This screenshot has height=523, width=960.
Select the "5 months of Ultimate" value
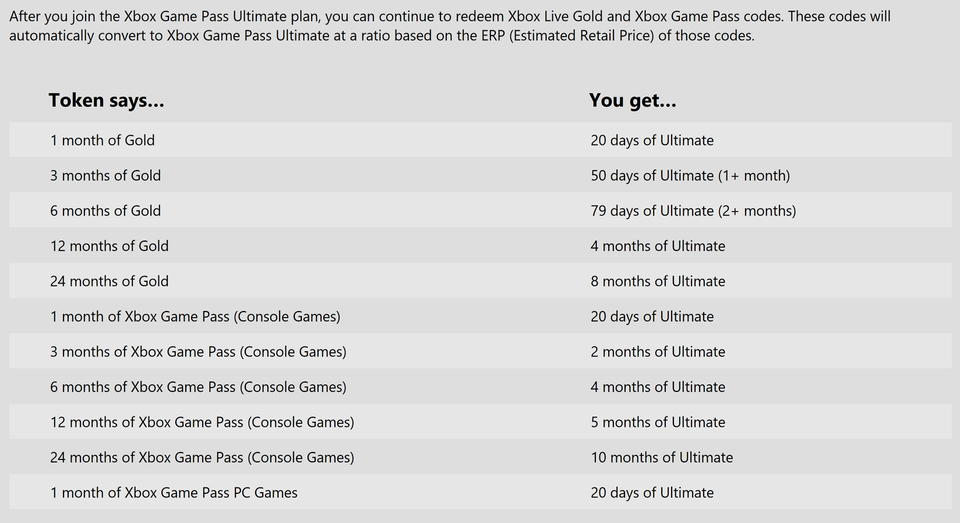tap(658, 422)
